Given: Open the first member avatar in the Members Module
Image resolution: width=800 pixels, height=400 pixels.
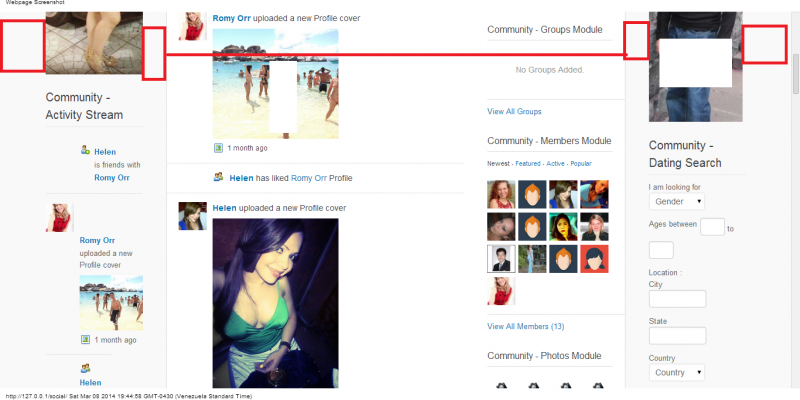Looking at the screenshot, I should [x=500, y=194].
